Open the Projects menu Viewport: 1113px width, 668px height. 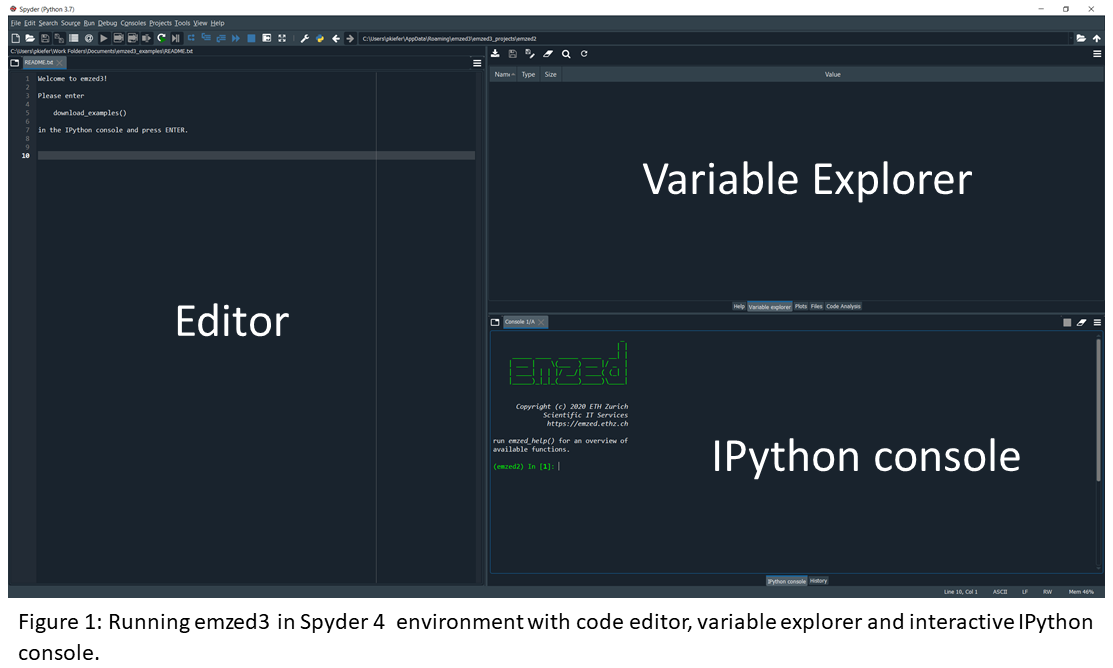[x=160, y=23]
